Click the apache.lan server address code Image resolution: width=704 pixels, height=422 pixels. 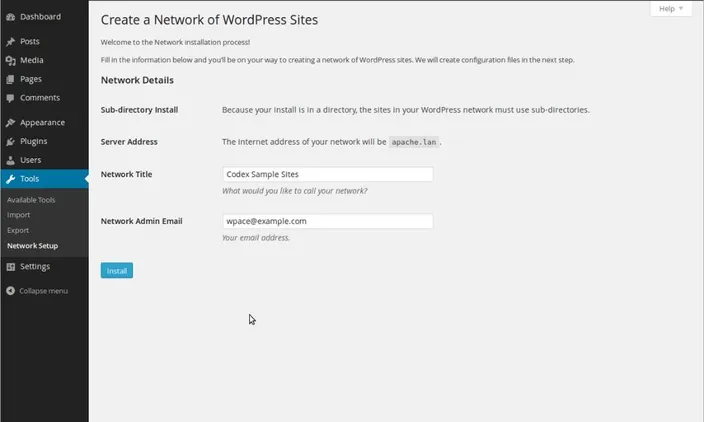414,142
